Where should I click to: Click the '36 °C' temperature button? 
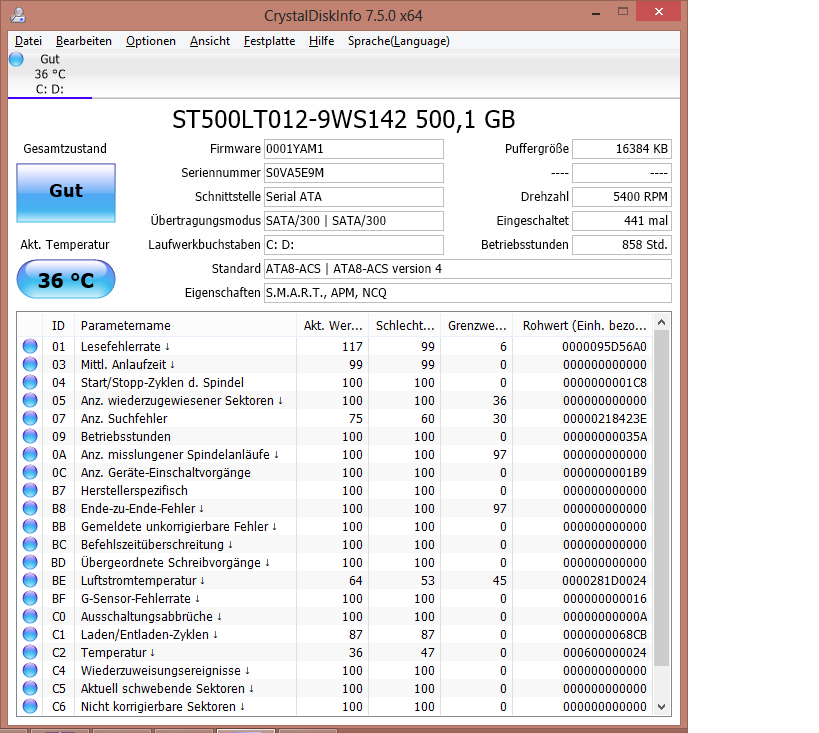click(66, 280)
